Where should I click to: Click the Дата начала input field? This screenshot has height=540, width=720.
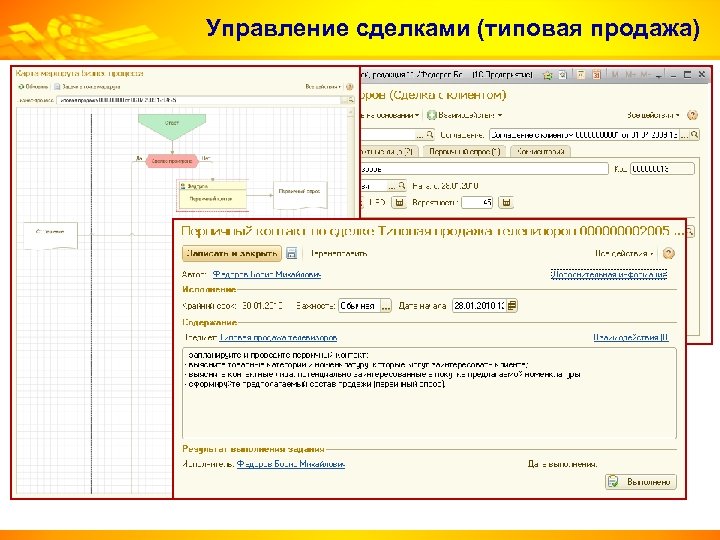(479, 306)
